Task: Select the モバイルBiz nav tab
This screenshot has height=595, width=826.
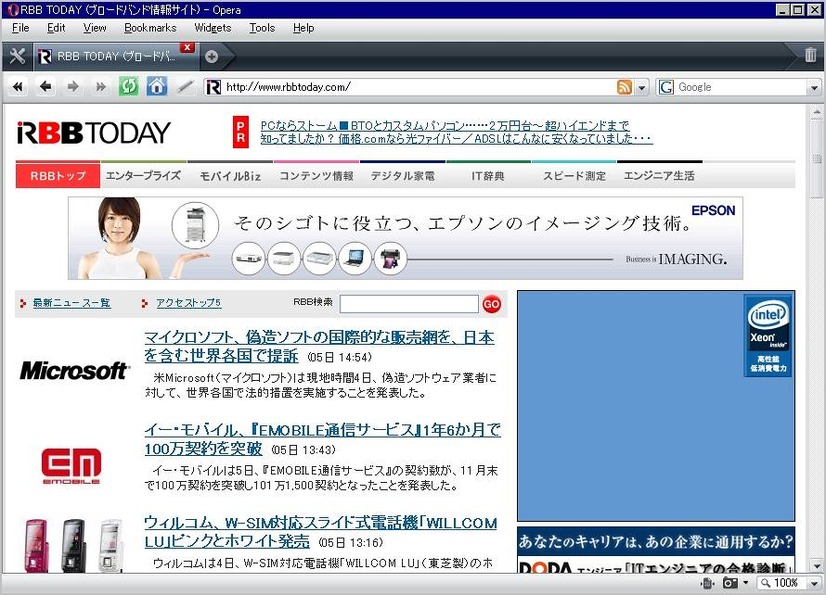Action: [230, 175]
